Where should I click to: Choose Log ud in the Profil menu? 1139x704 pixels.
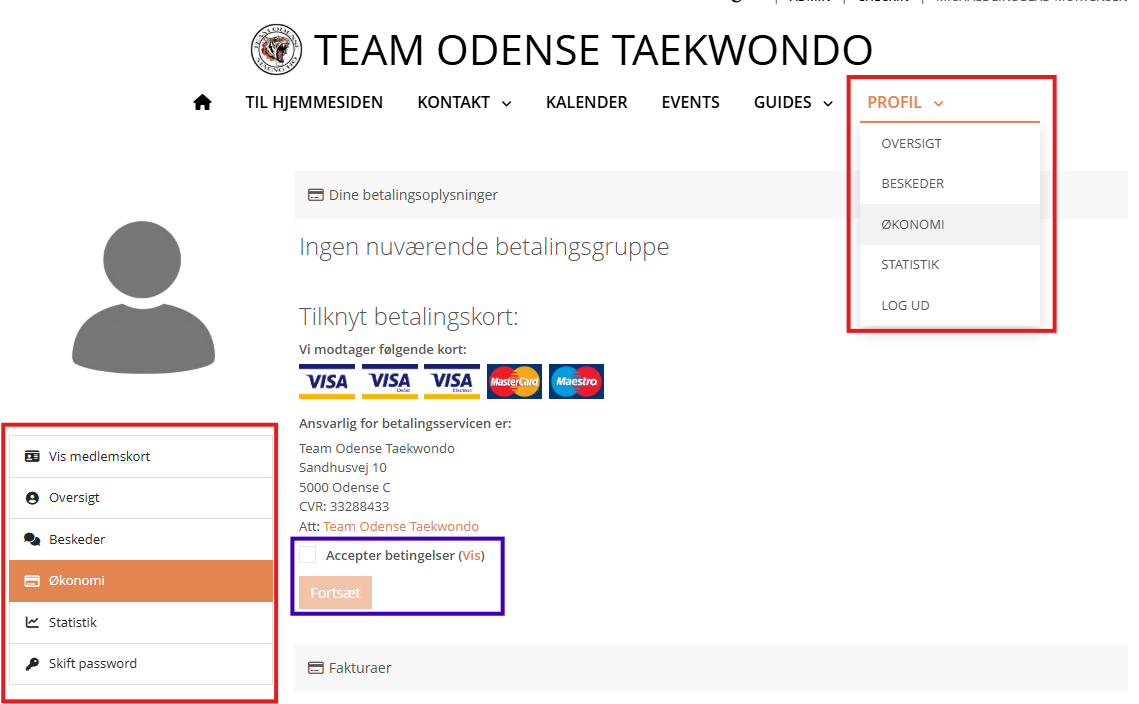(x=905, y=305)
